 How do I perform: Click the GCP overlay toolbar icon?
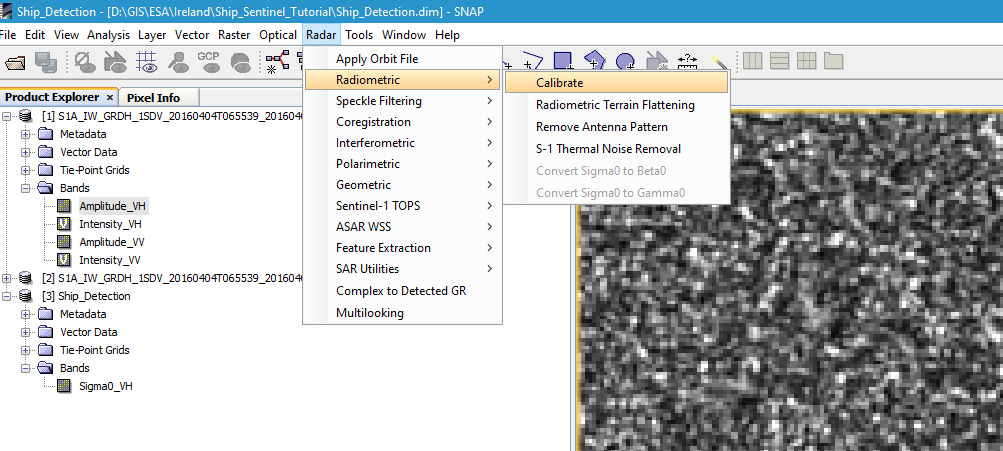208,62
